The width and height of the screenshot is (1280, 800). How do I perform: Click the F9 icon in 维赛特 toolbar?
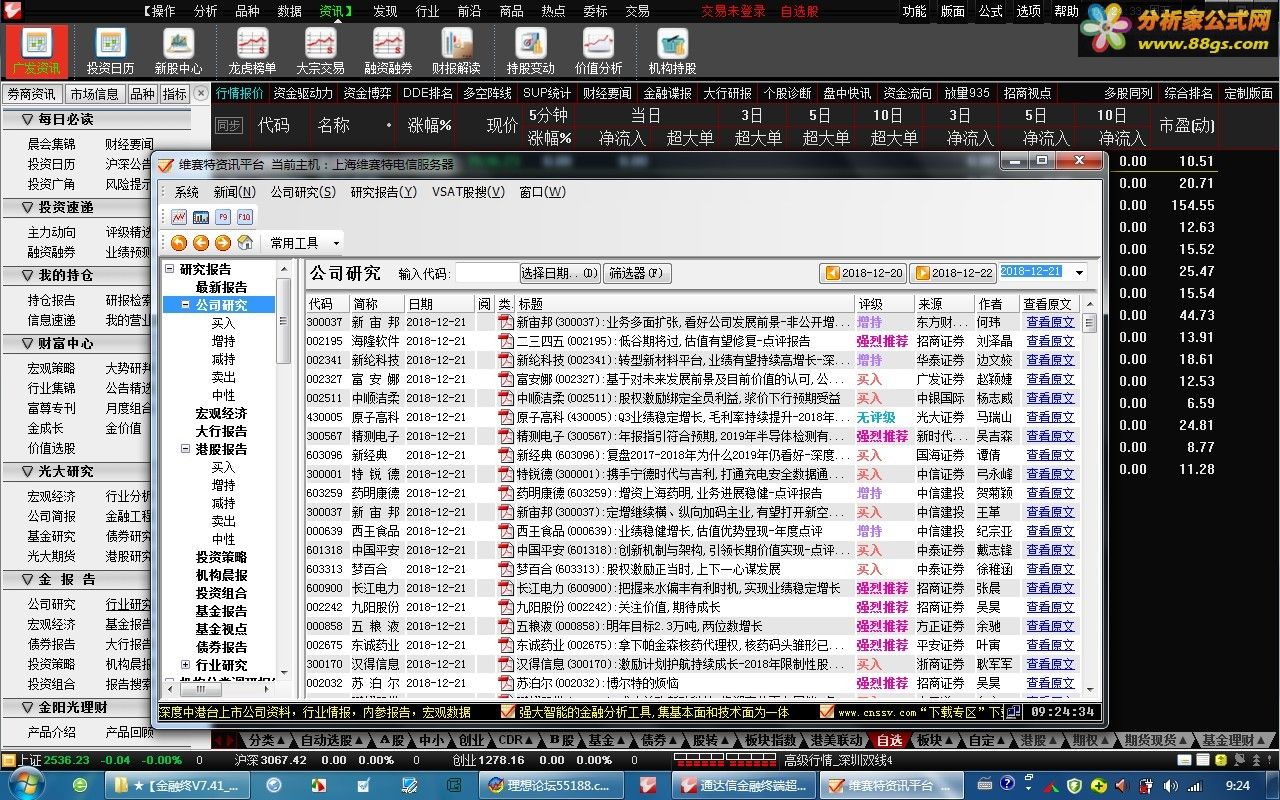click(223, 216)
